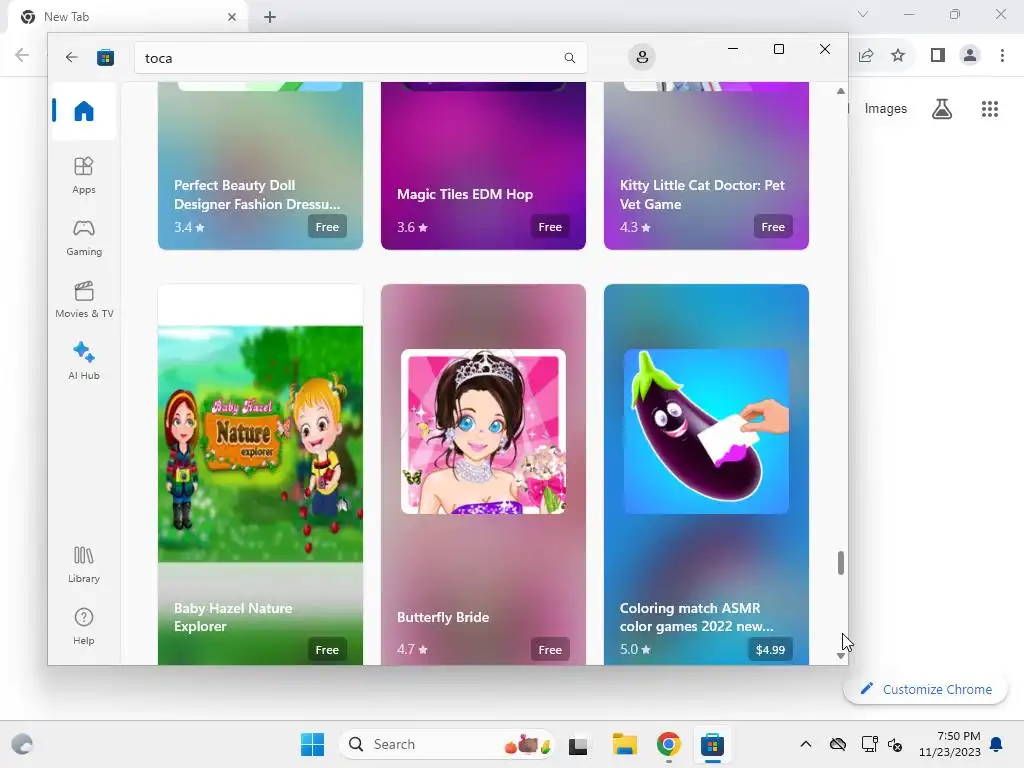Click the Store scrollbar up arrow

[840, 91]
